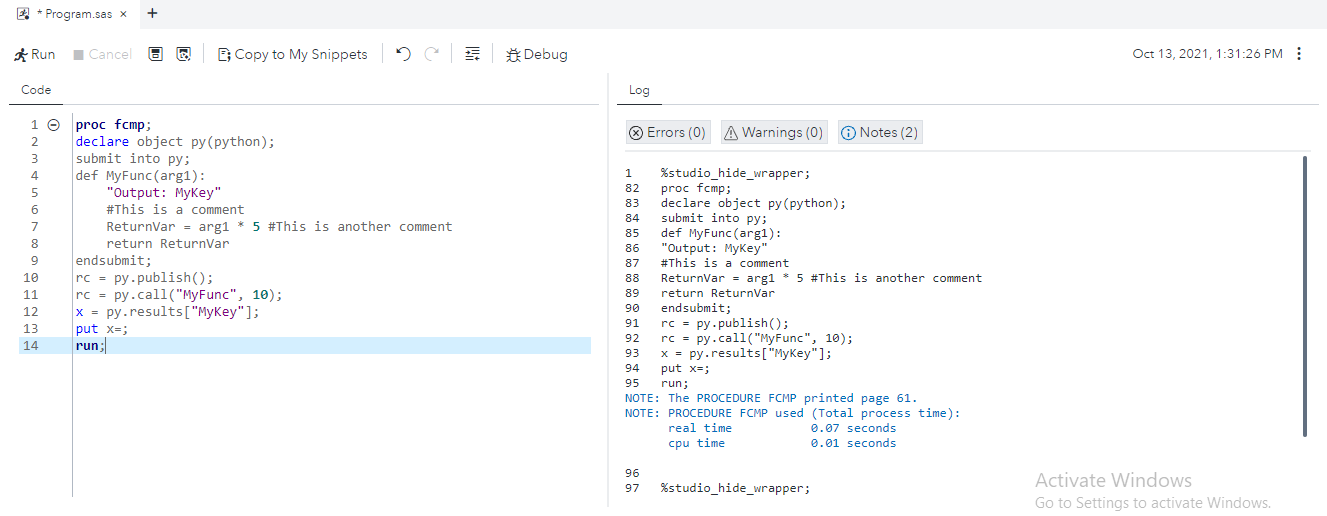This screenshot has width=1327, height=516.
Task: Start the Debug tool
Action: pyautogui.click(x=536, y=54)
